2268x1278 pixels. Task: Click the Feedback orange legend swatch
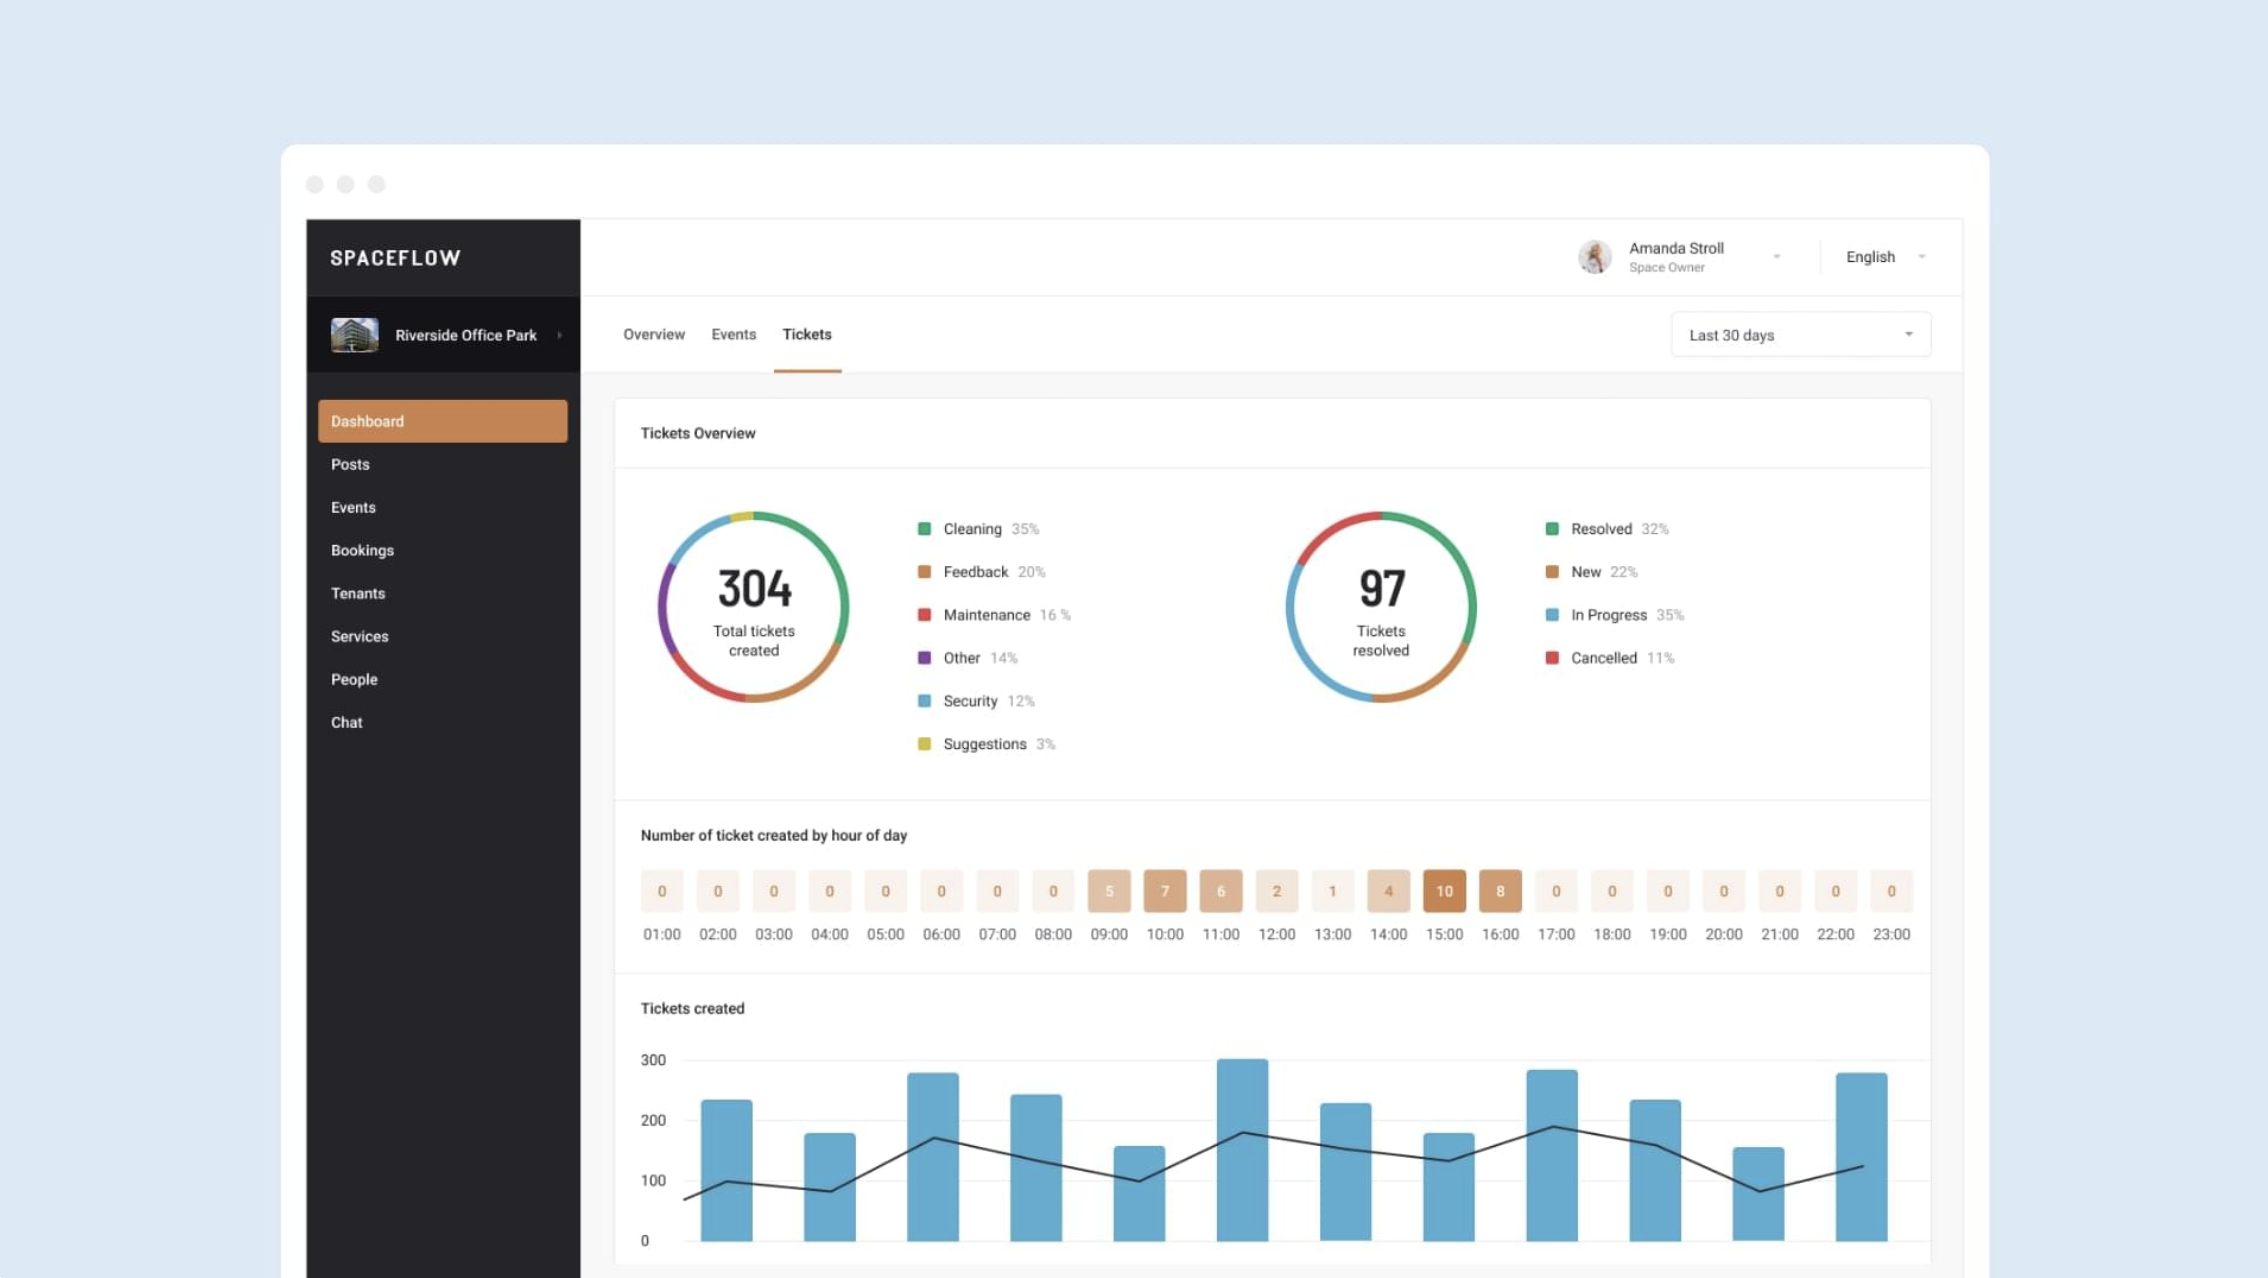924,572
